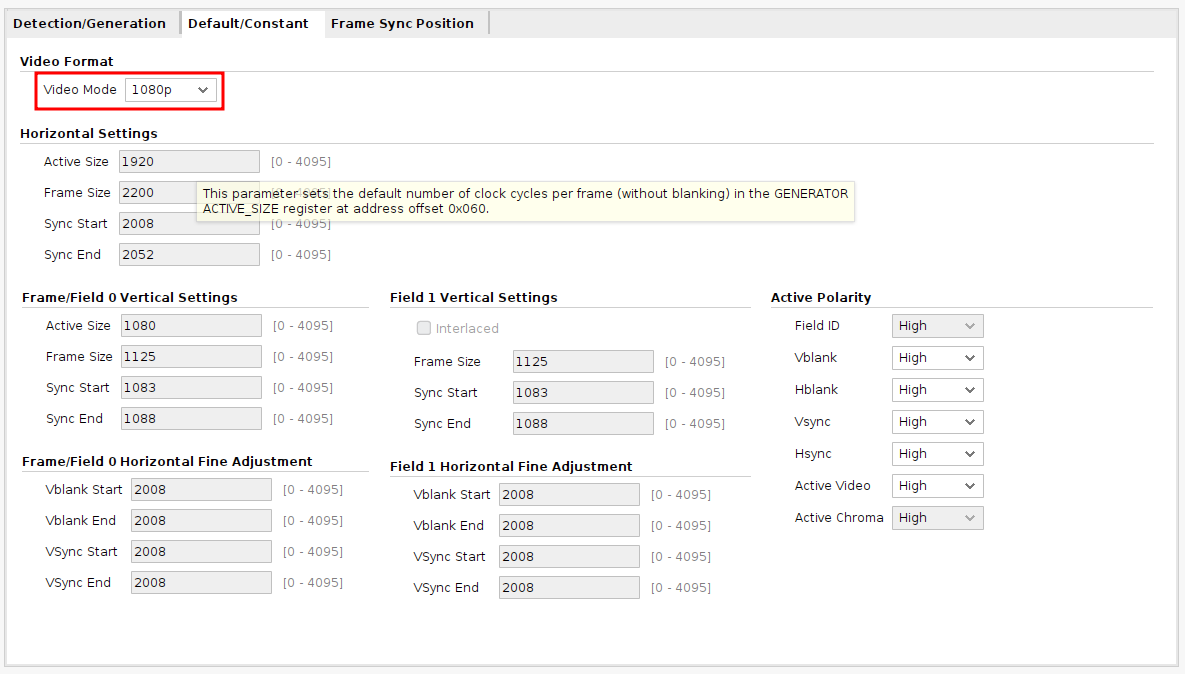Click the Field 1 Vblank End field

pyautogui.click(x=569, y=526)
